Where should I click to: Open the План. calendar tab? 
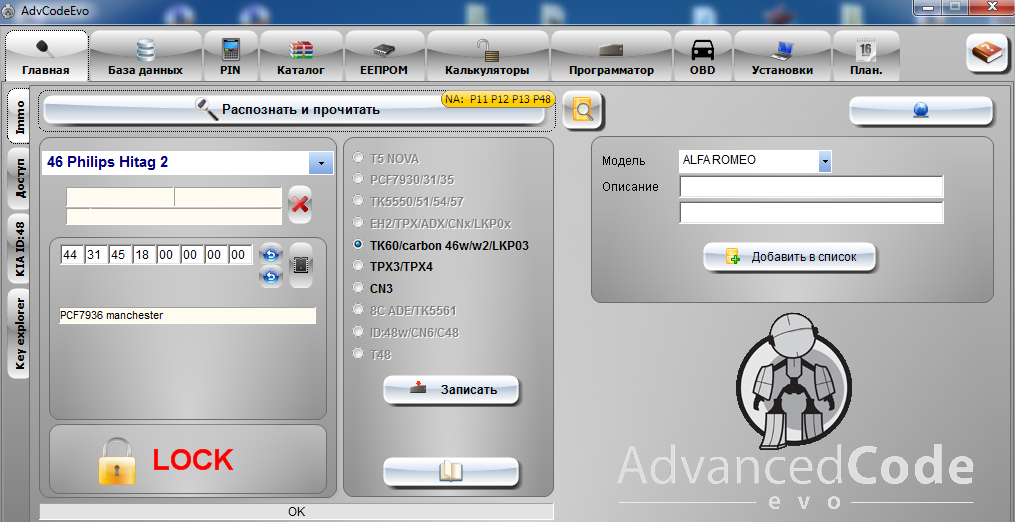click(x=866, y=56)
